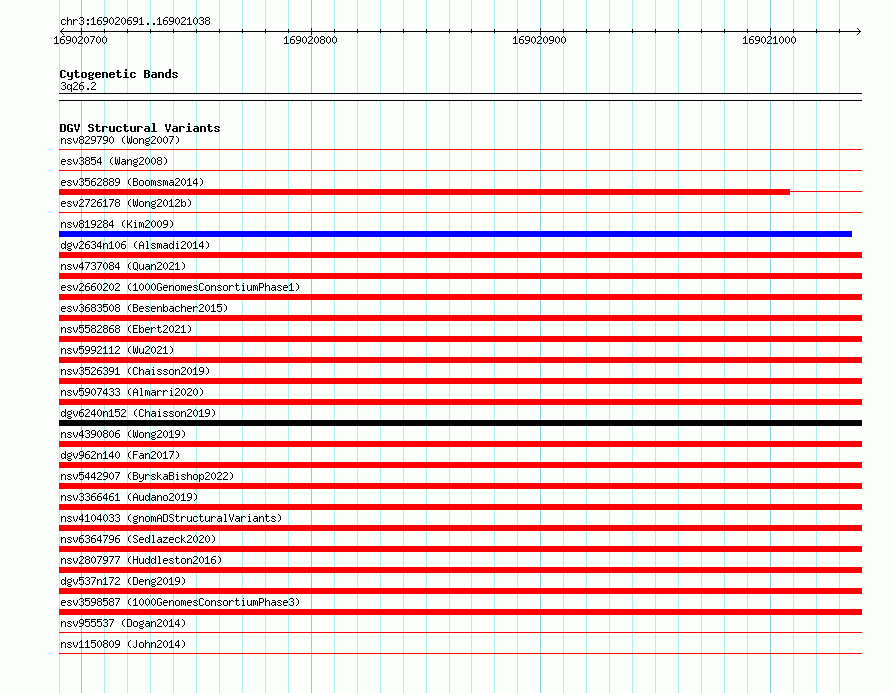This screenshot has width=890, height=693.
Task: Select the dgv6240n152 (Chaisson2019) label
Action: coord(138,413)
